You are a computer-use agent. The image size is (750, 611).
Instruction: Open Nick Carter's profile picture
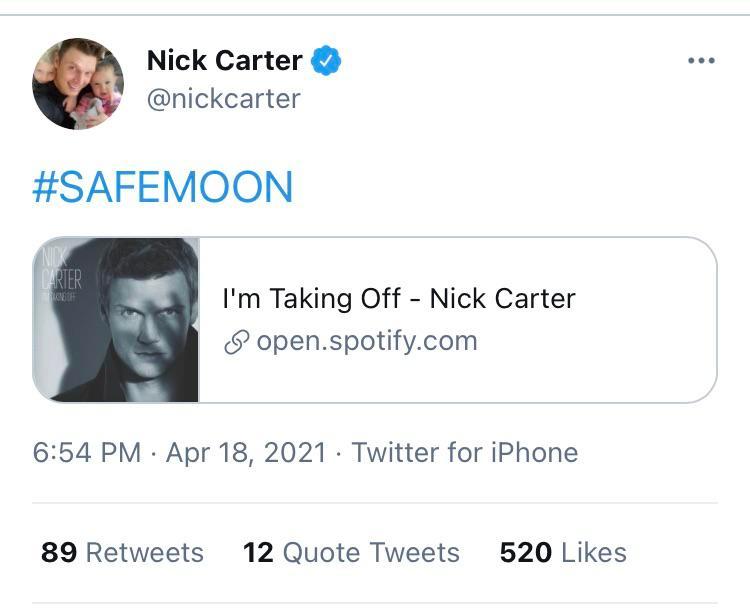[x=77, y=85]
